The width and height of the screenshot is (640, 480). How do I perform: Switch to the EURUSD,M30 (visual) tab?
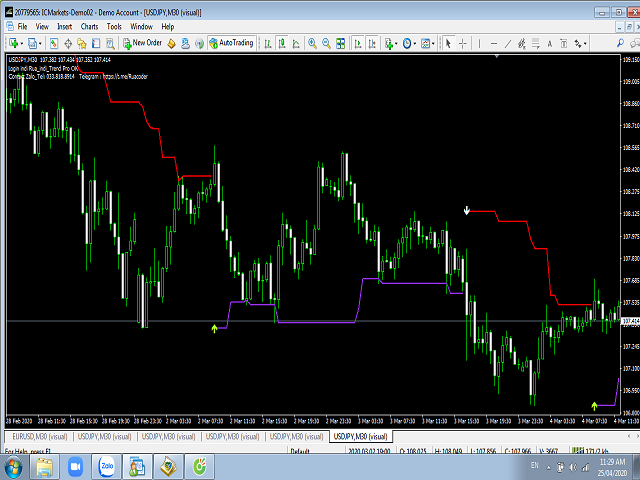(x=40, y=436)
